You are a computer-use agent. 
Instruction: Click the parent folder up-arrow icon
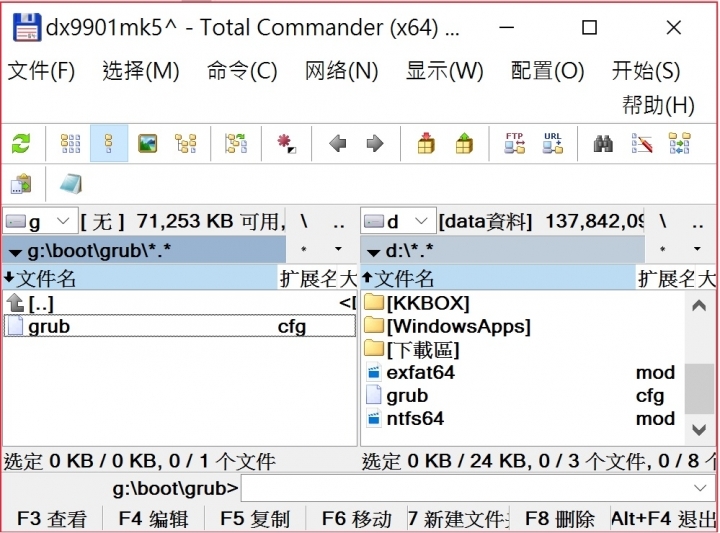15,303
